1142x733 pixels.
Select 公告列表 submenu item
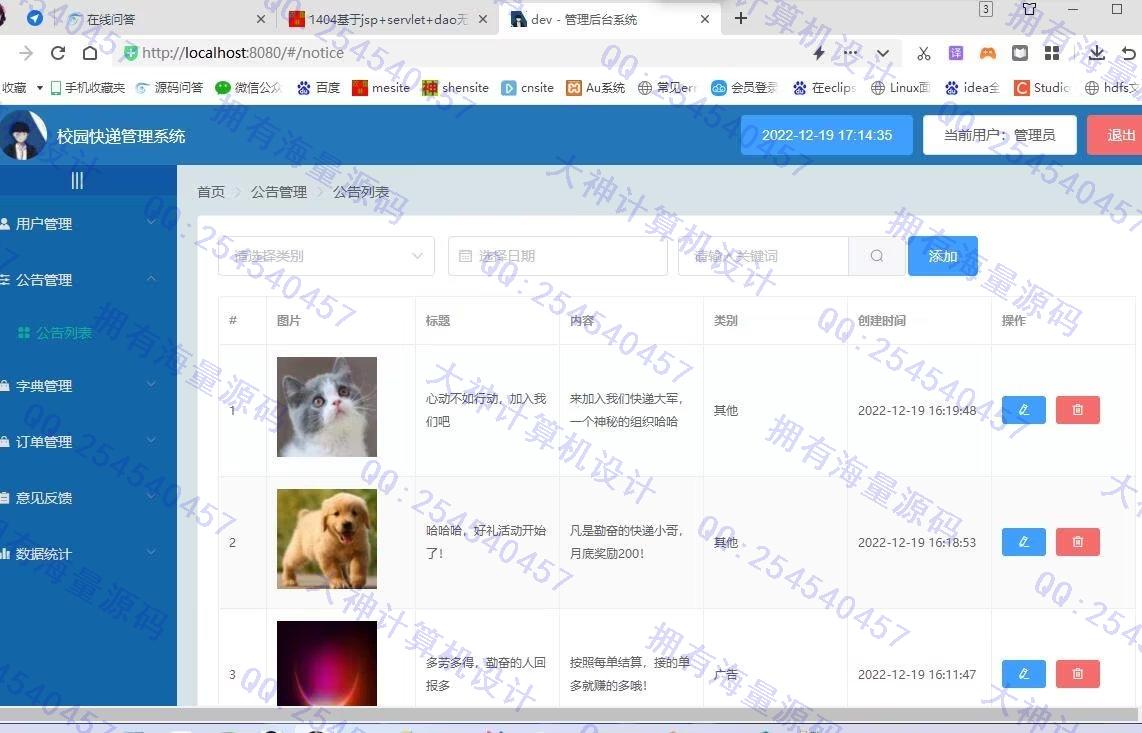pyautogui.click(x=64, y=333)
